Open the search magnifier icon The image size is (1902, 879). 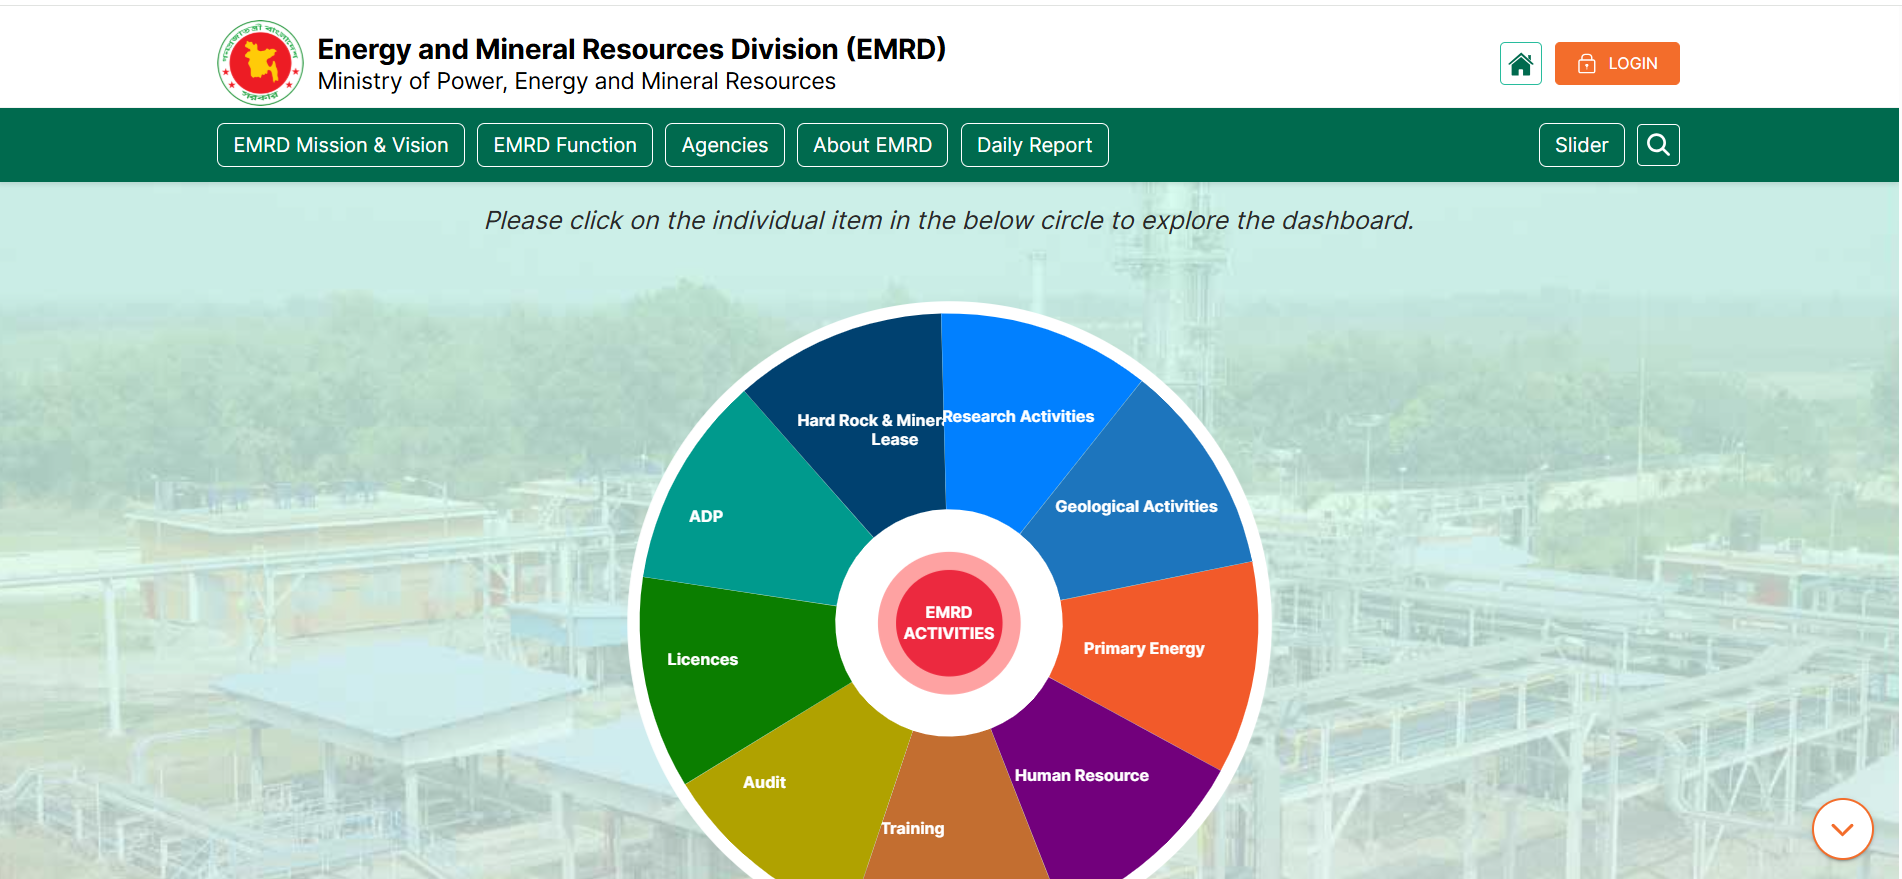tap(1658, 145)
